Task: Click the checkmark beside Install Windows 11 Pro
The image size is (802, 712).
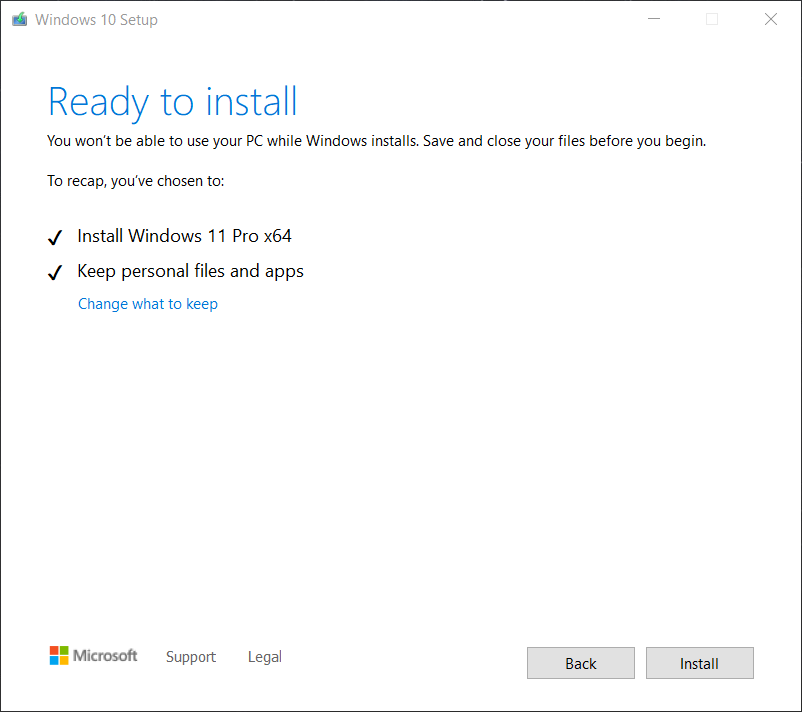Action: coord(55,237)
